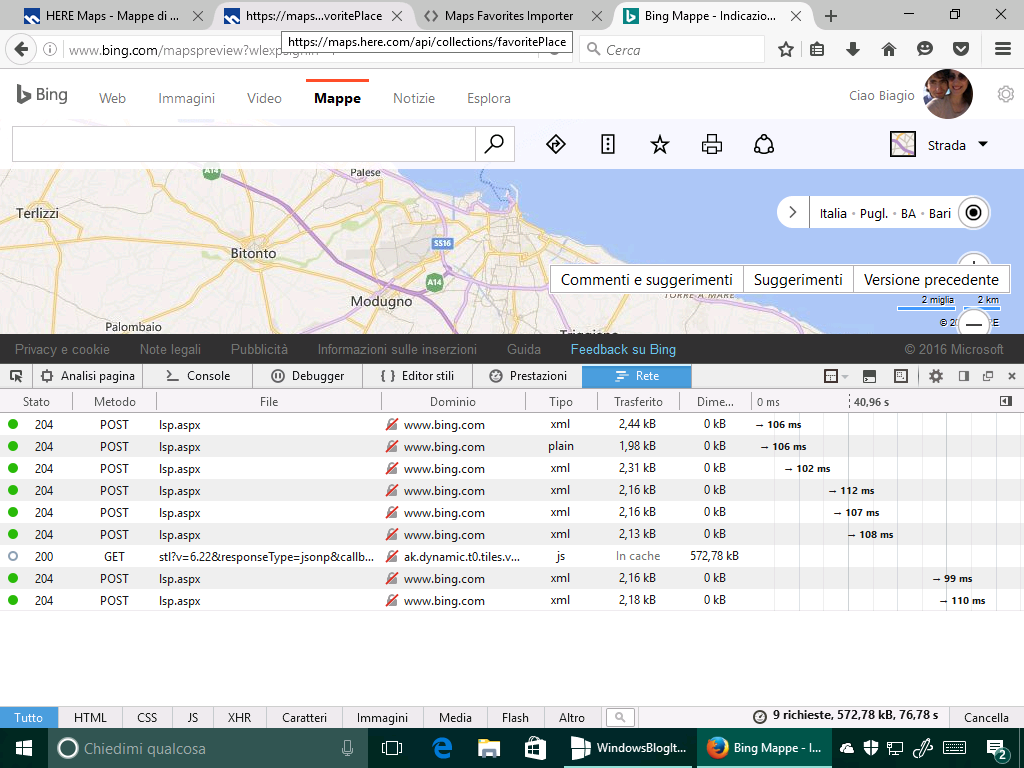The height and width of the screenshot is (768, 1024).
Task: Click the Firefox home icon
Action: 889,49
